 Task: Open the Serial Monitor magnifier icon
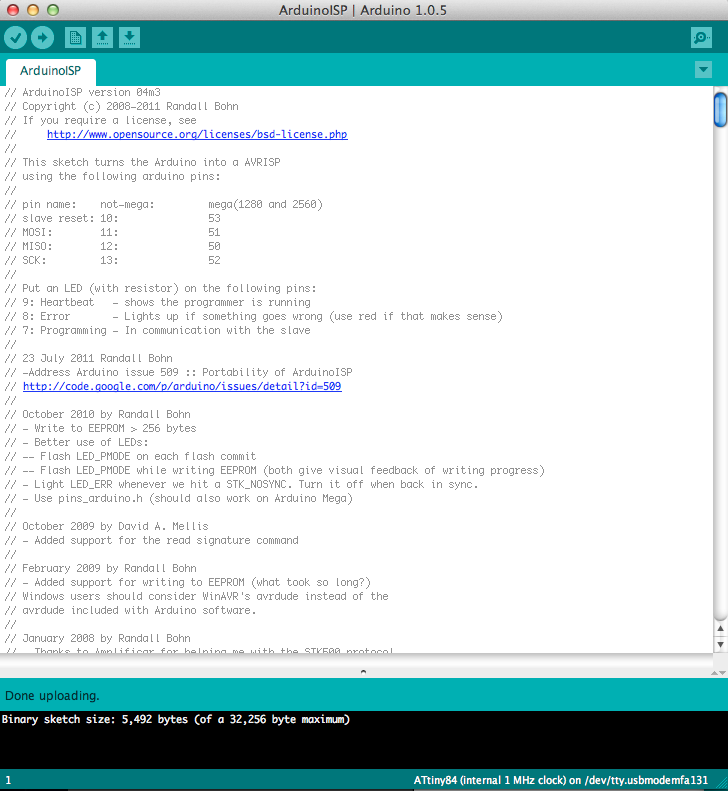click(701, 38)
